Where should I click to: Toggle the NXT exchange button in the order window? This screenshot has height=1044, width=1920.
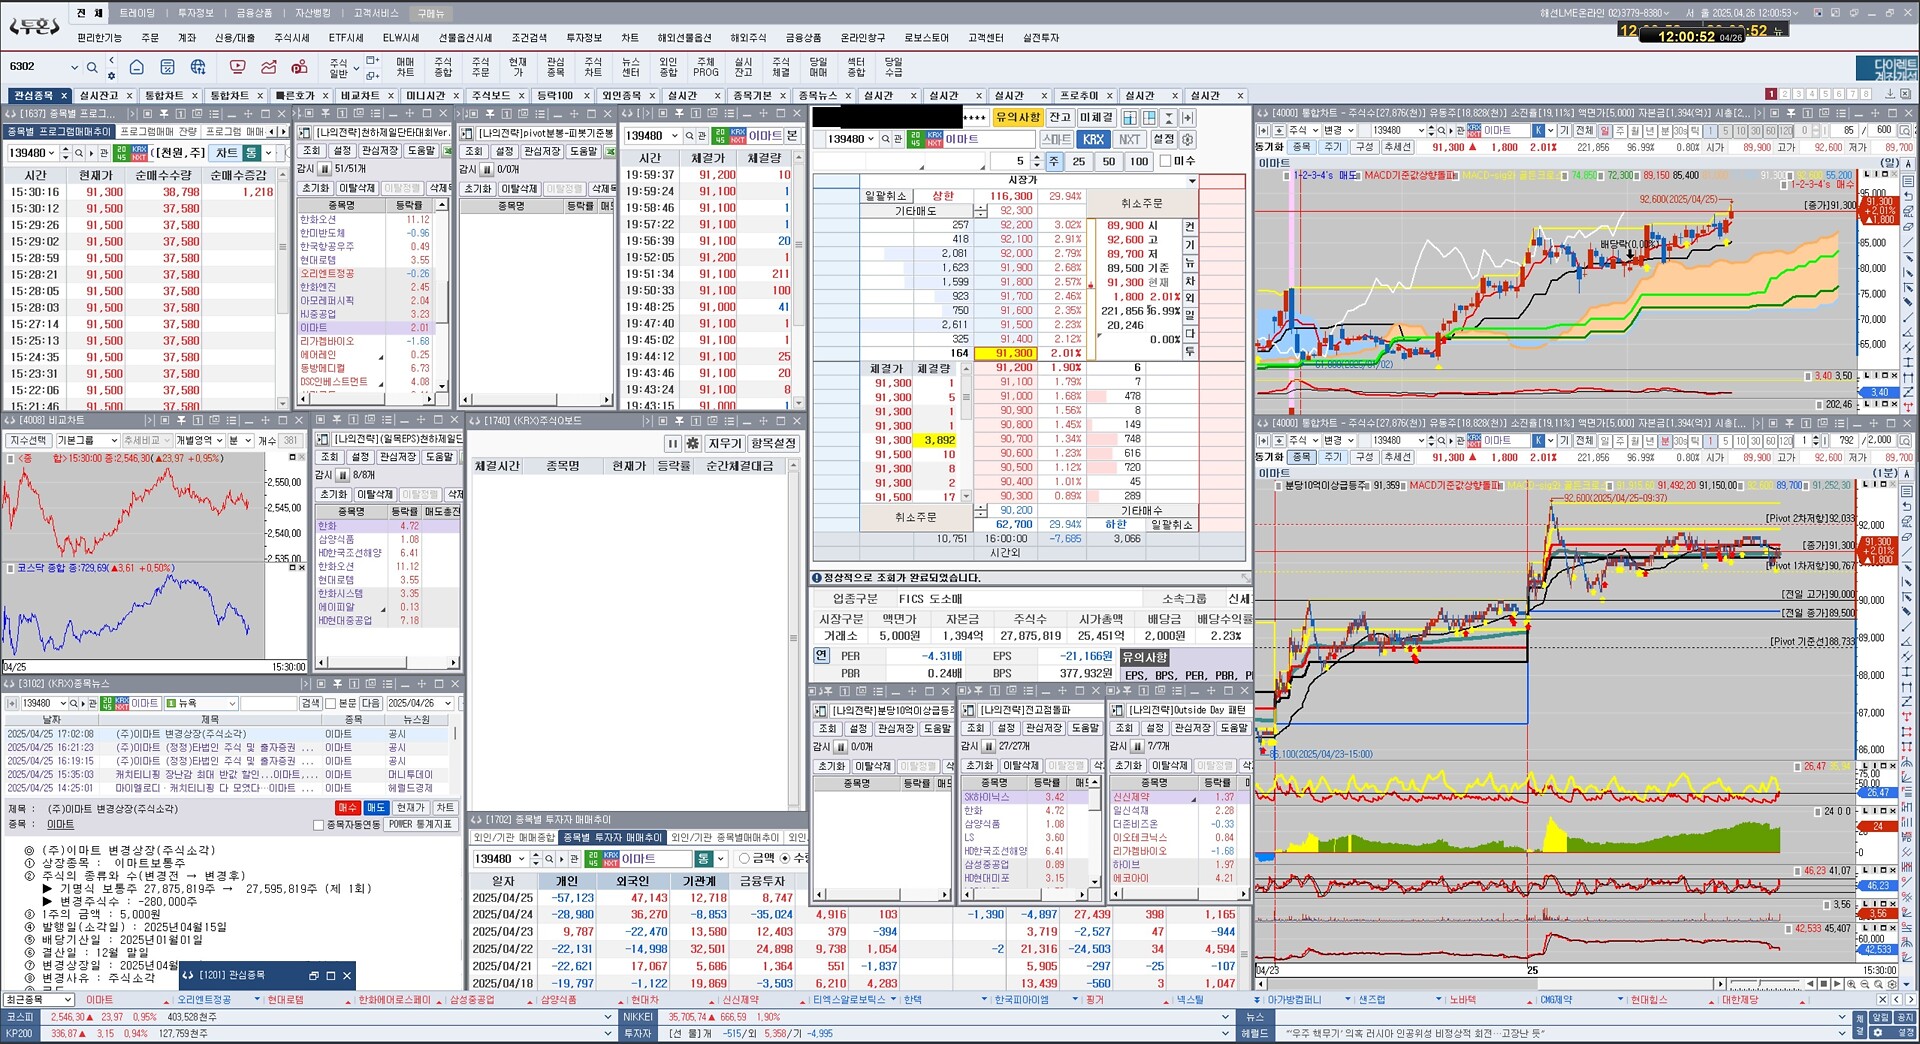[x=1129, y=139]
